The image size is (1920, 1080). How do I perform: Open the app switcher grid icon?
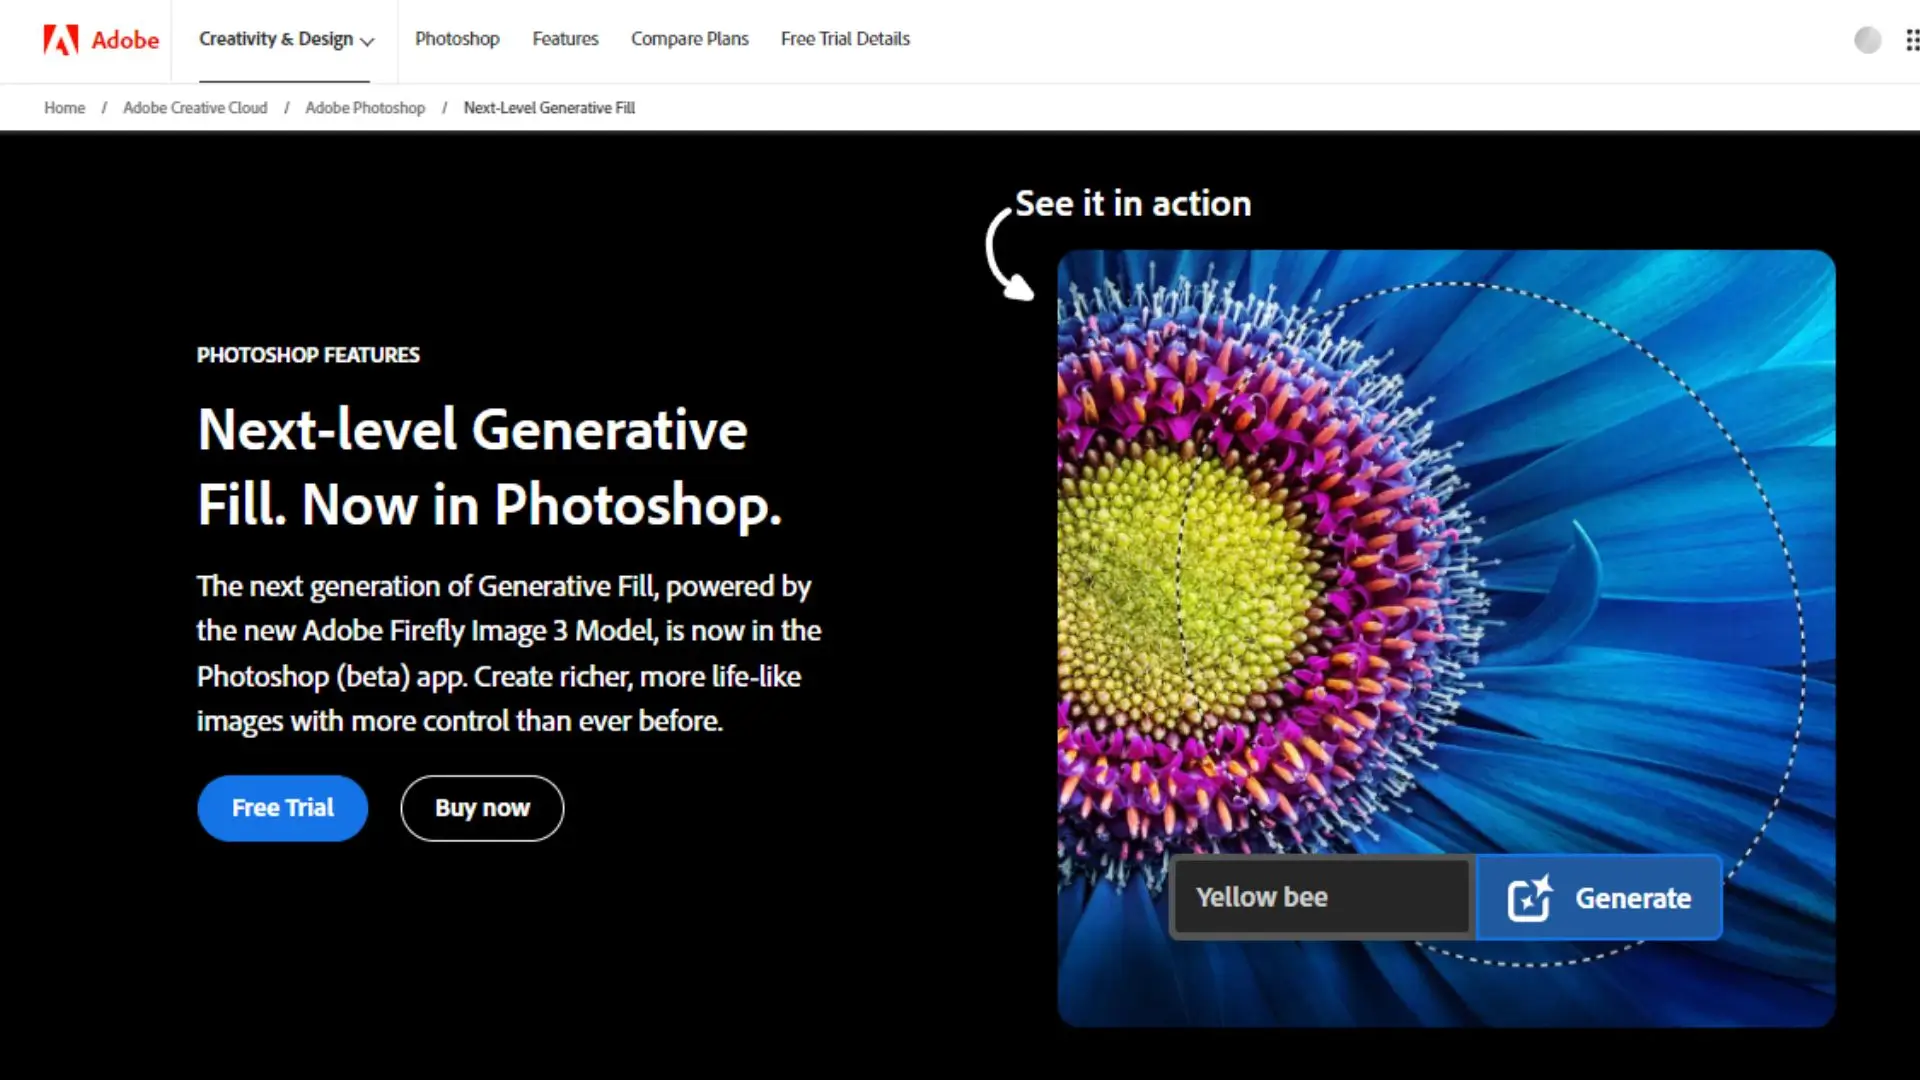pos(1911,40)
